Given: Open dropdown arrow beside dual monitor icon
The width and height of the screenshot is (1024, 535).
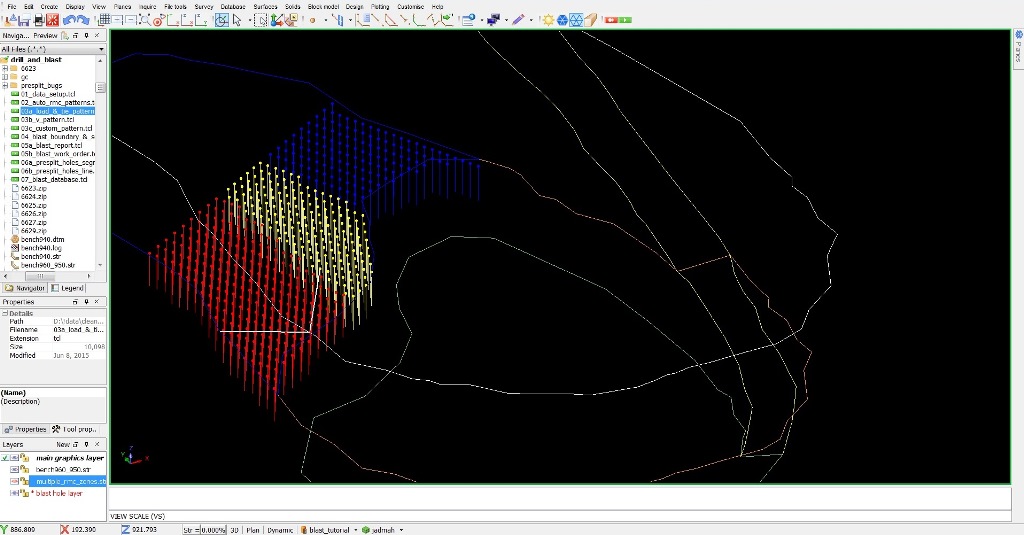Looking at the screenshot, I should pos(506,20).
